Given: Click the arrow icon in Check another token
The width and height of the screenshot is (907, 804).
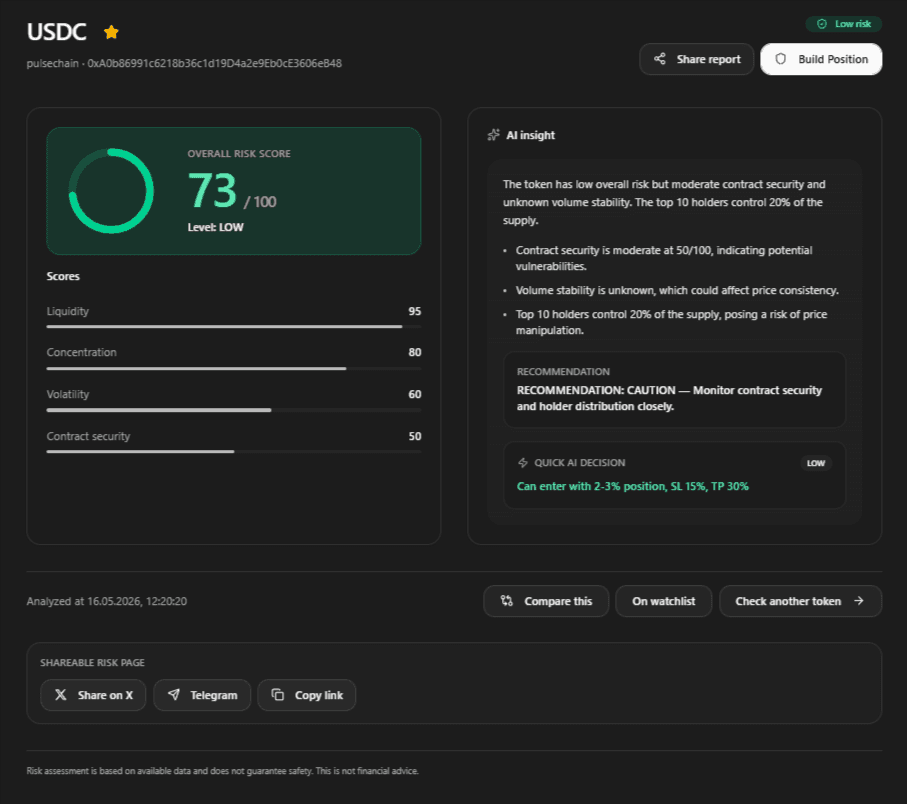Looking at the screenshot, I should pyautogui.click(x=859, y=601).
